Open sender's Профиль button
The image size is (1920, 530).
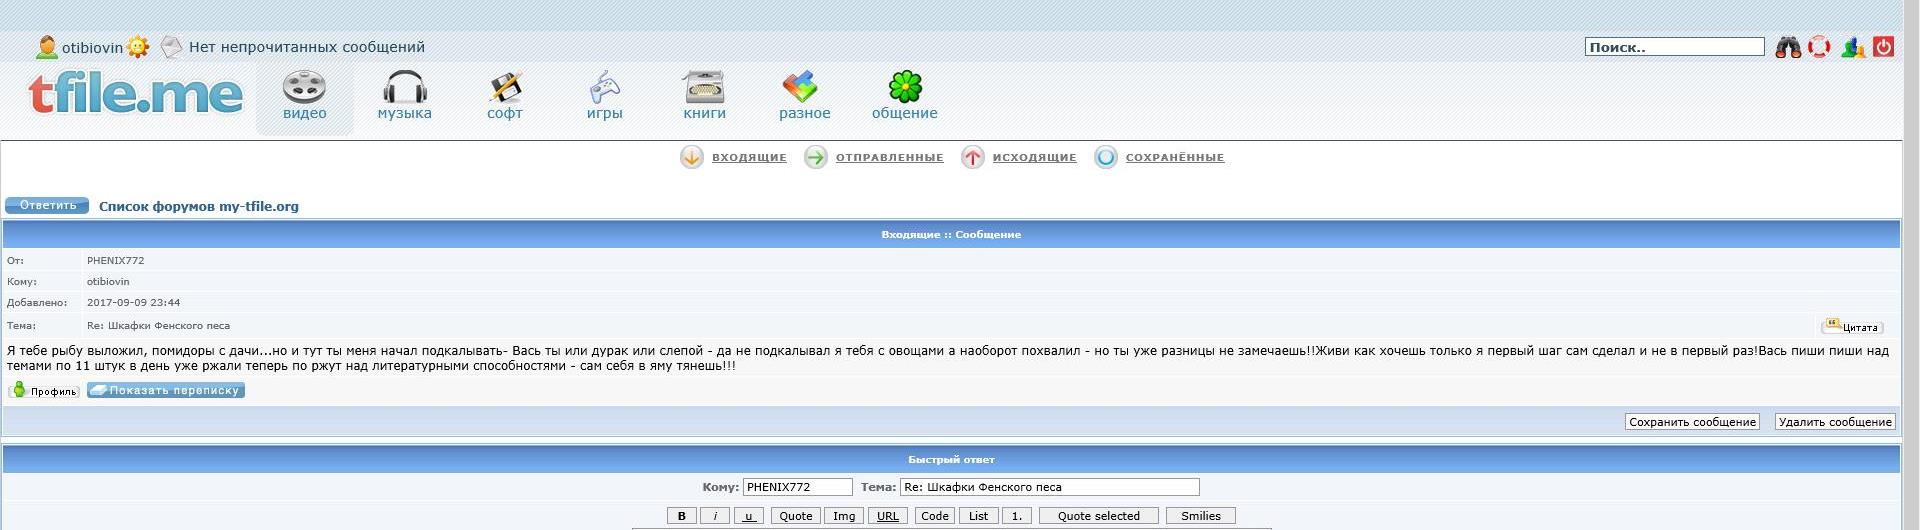click(43, 390)
